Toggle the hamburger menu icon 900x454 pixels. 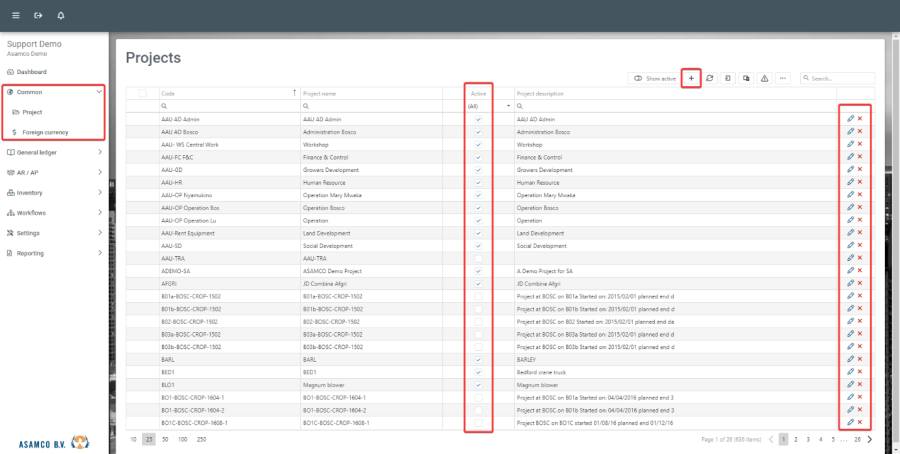(x=15, y=16)
